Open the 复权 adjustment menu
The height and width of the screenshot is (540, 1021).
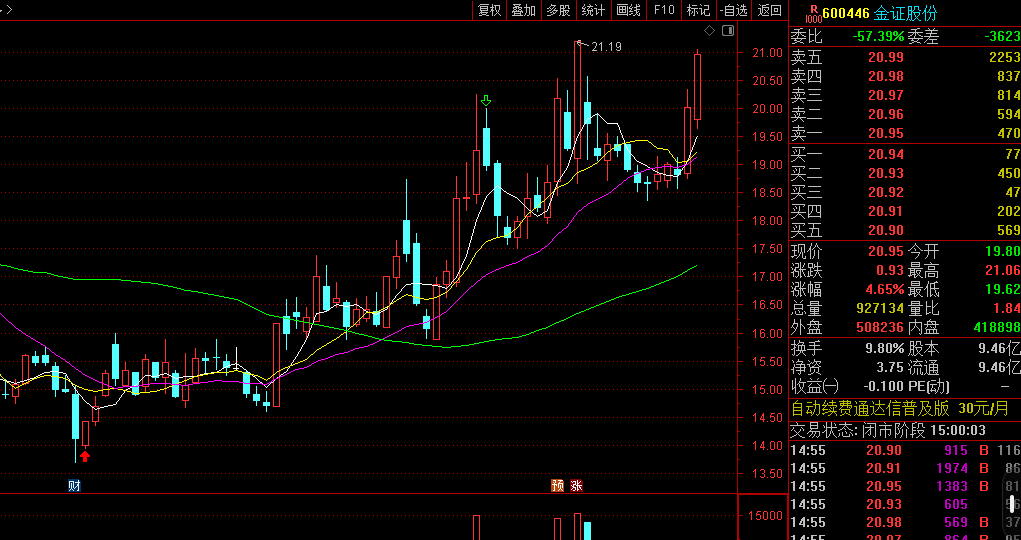489,10
